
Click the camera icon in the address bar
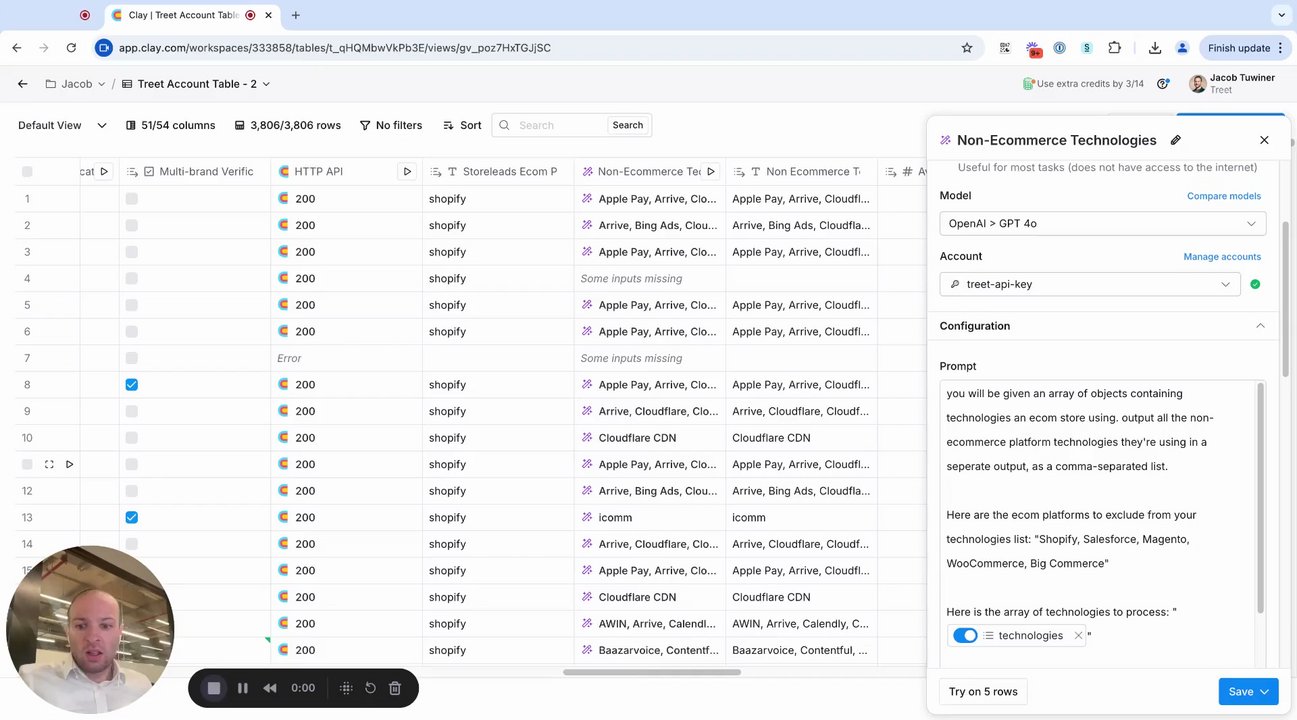103,48
